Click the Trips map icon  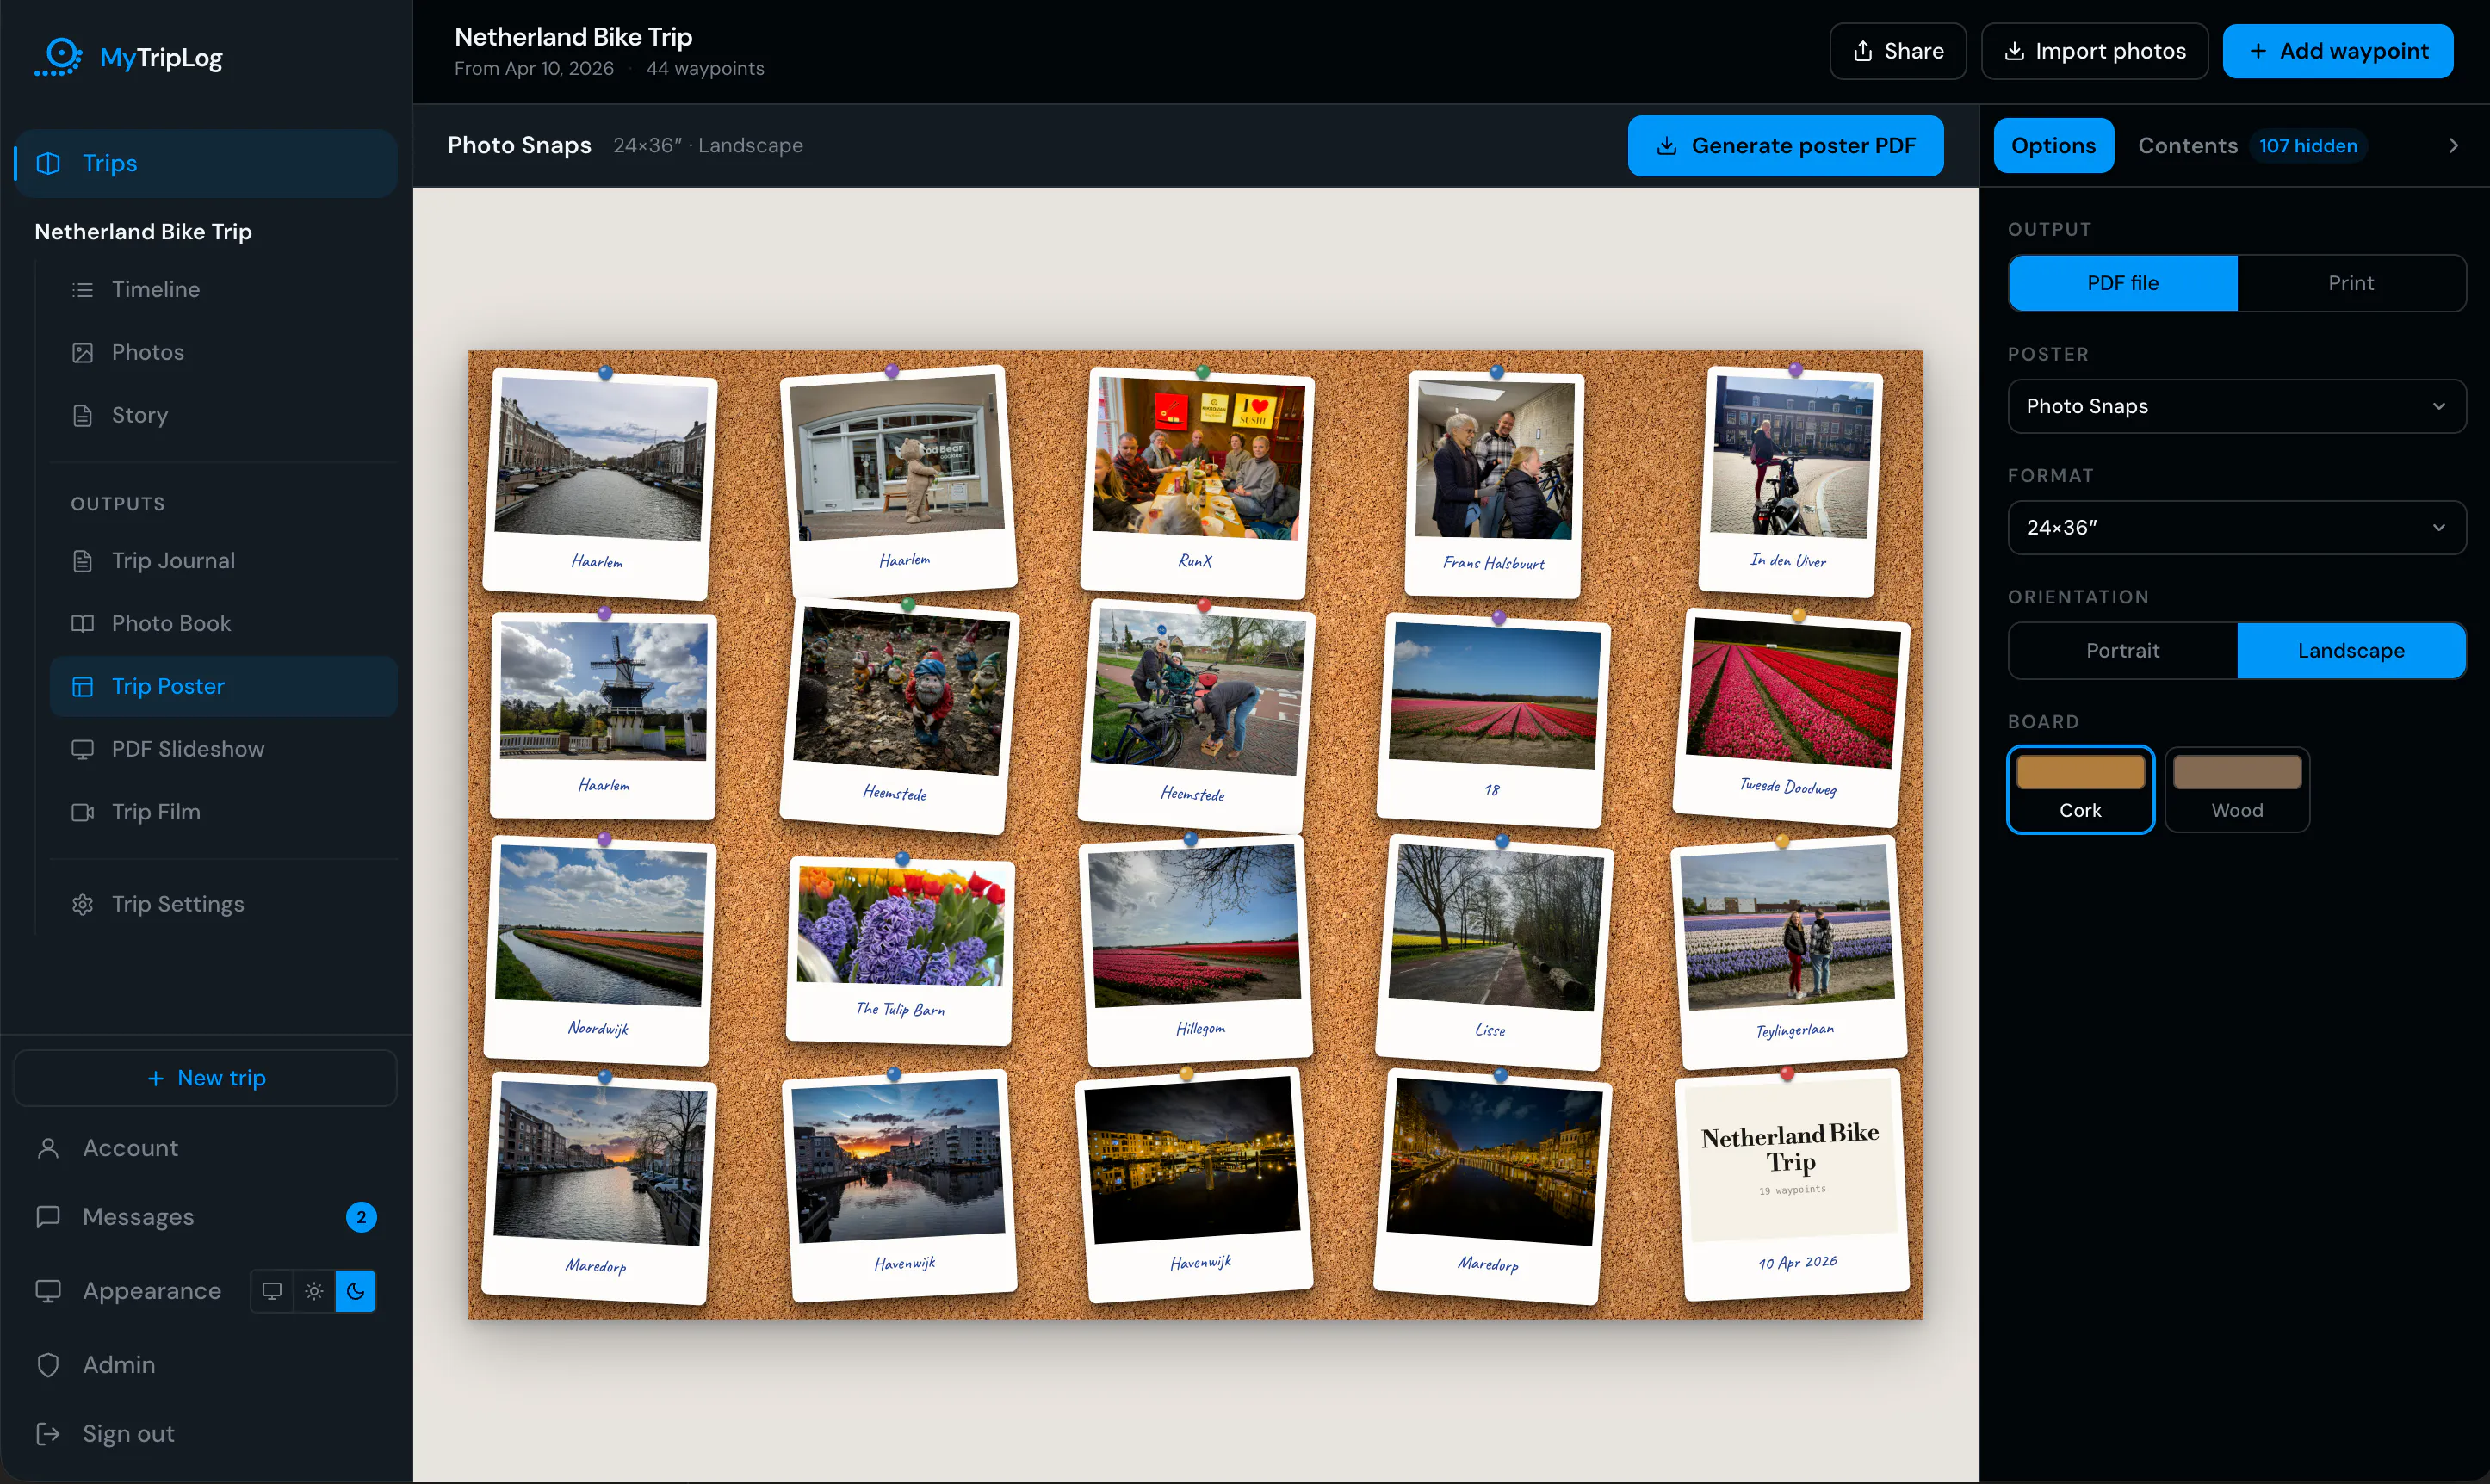pos(48,164)
